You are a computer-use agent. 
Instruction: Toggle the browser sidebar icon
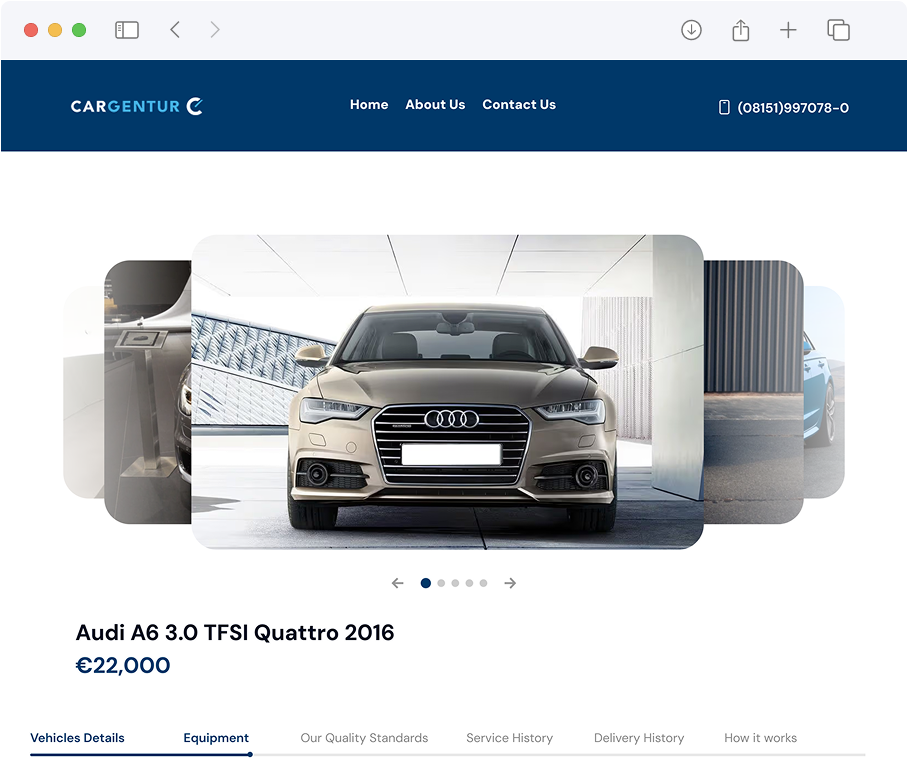point(127,30)
